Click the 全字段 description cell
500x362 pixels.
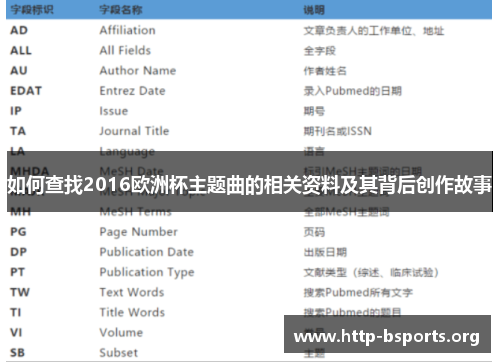tap(319, 51)
